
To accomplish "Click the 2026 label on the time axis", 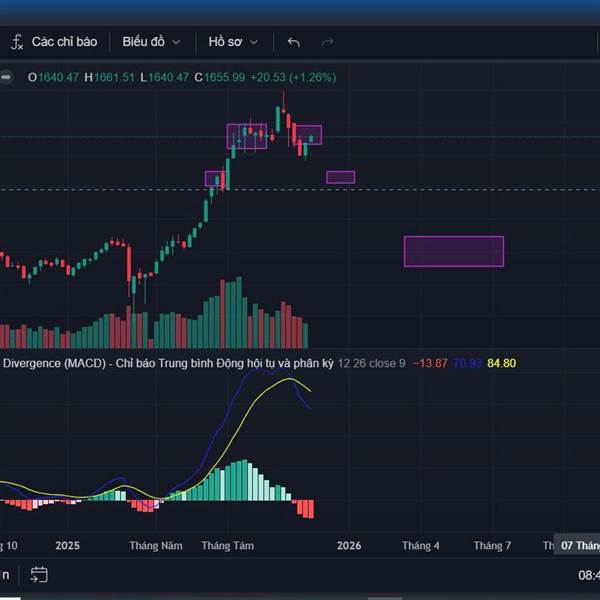I will 349,546.
